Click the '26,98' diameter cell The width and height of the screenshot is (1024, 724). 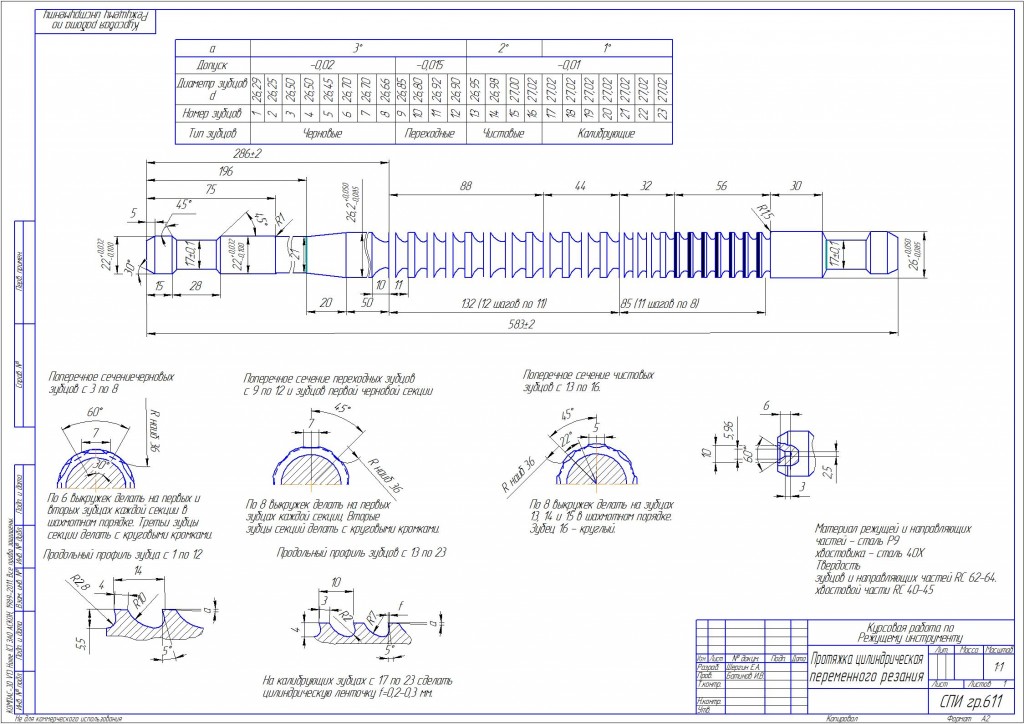click(494, 89)
